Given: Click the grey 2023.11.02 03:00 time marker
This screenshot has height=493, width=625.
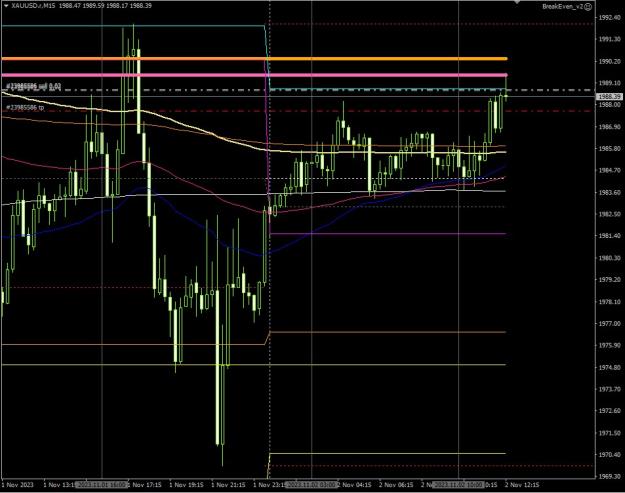Looking at the screenshot, I should pos(312,485).
